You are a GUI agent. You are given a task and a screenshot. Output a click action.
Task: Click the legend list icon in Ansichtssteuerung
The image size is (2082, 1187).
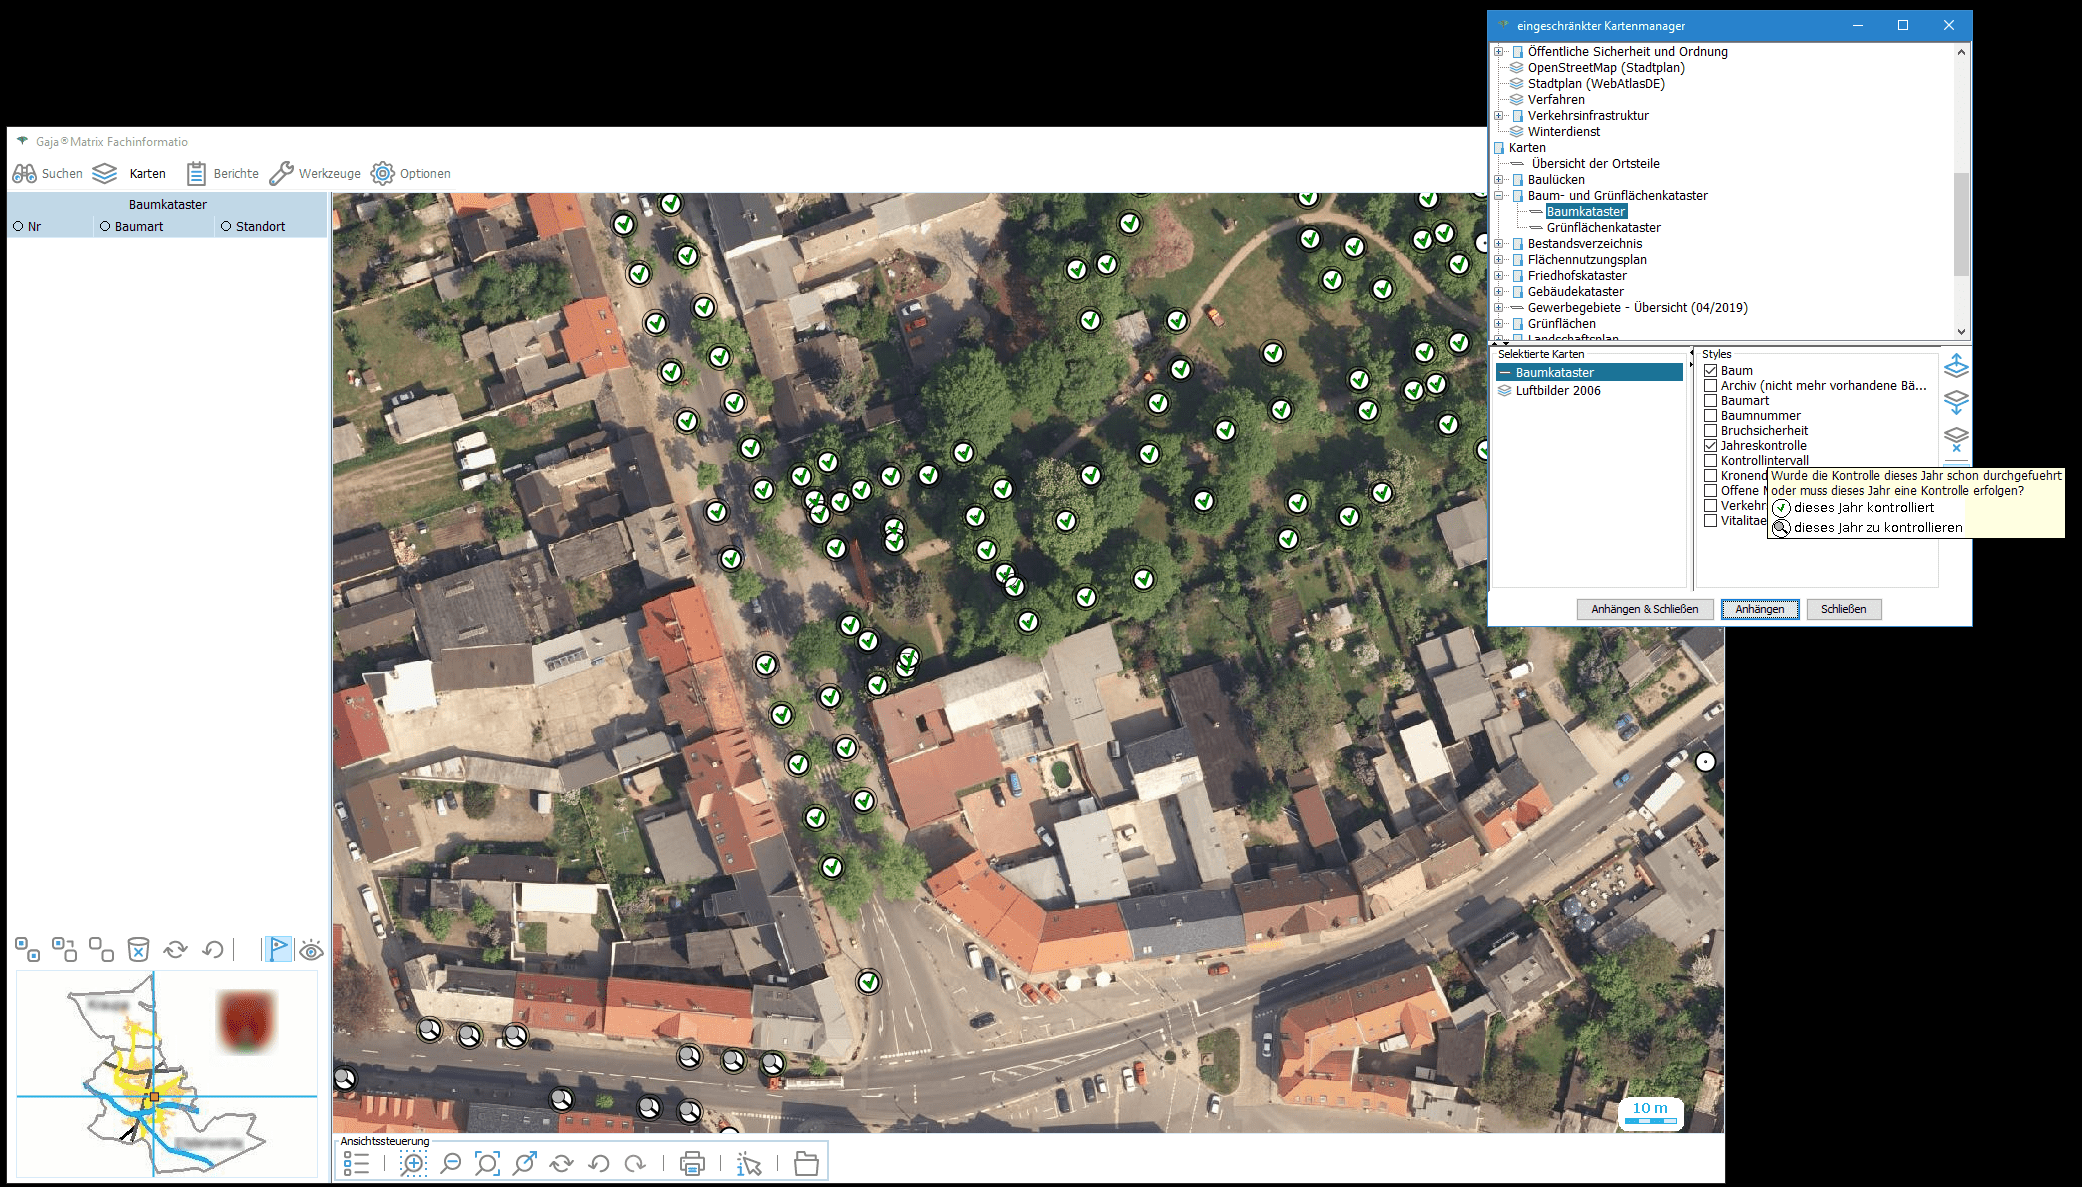pos(356,1163)
